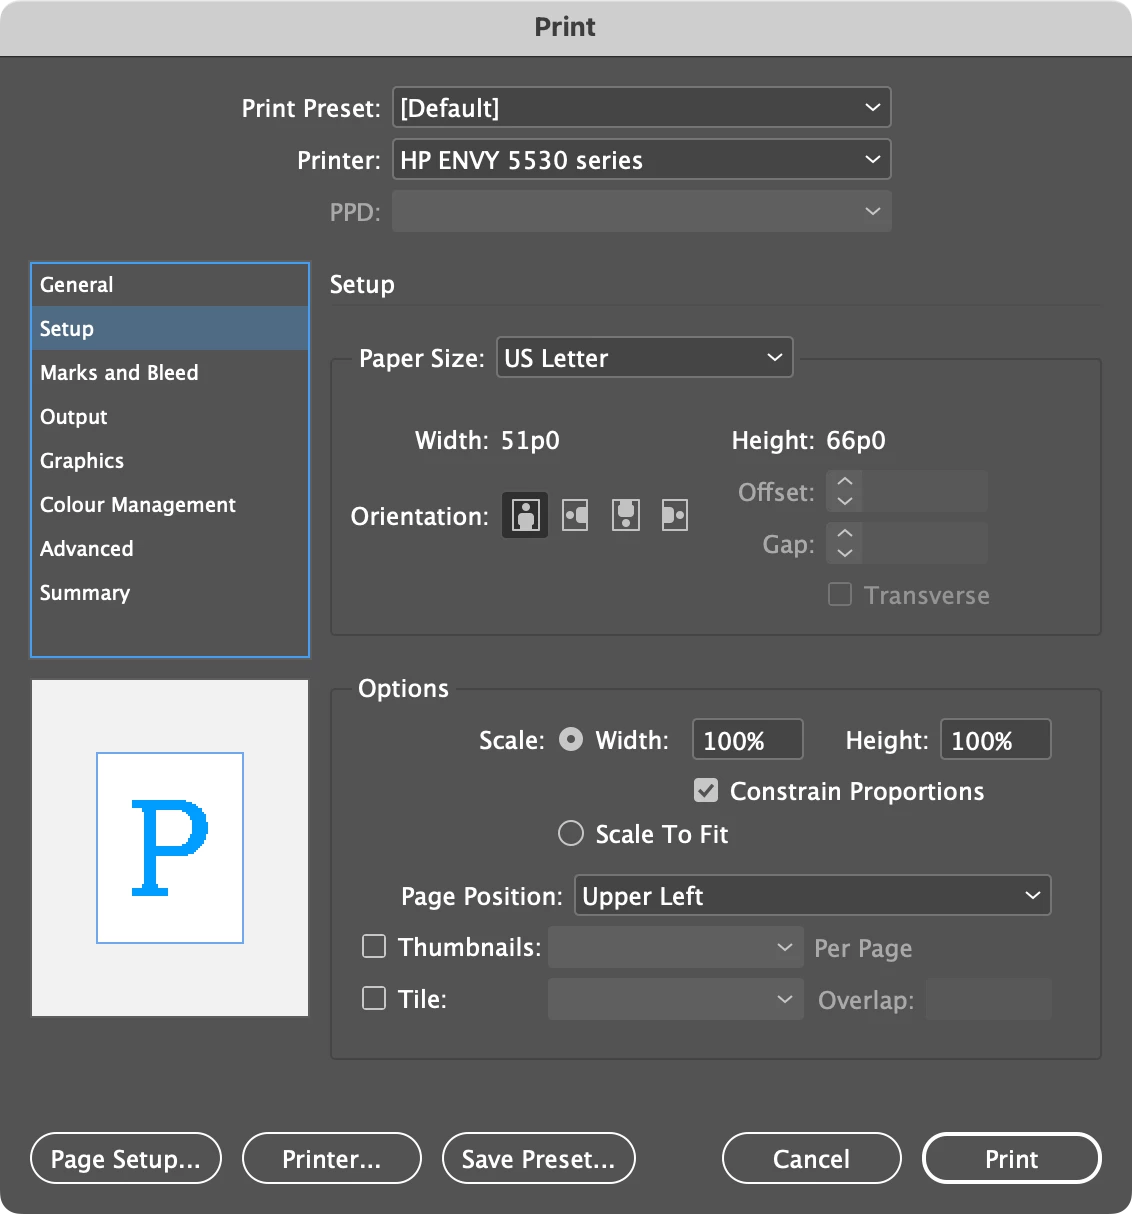Click the Printer... button
The width and height of the screenshot is (1132, 1214).
332,1158
